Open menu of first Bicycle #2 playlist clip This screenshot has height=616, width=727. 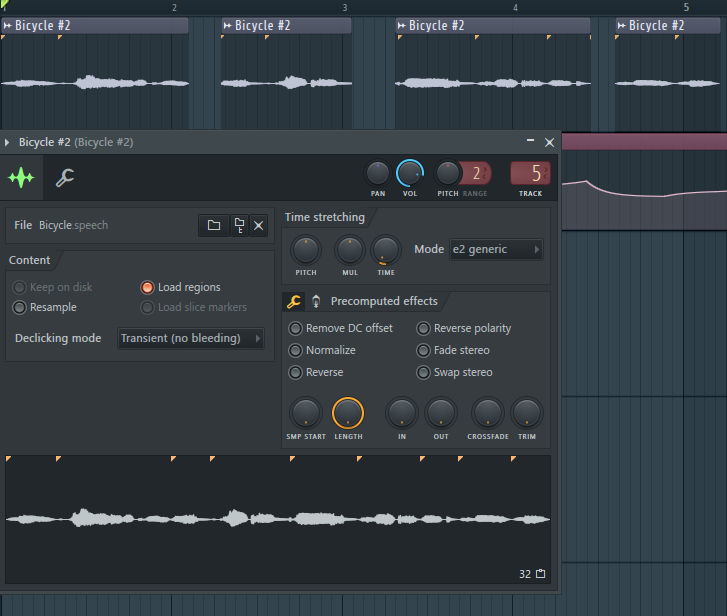7,25
